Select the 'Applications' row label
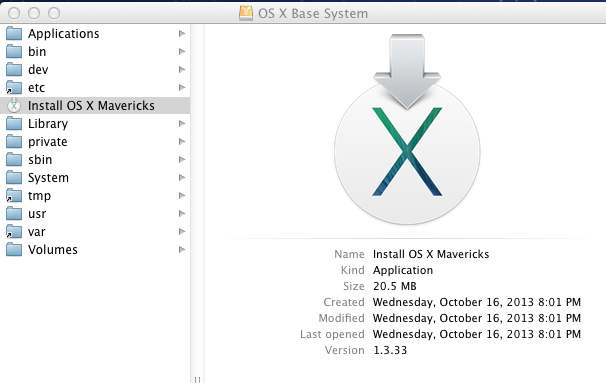606x383 pixels. click(x=63, y=34)
